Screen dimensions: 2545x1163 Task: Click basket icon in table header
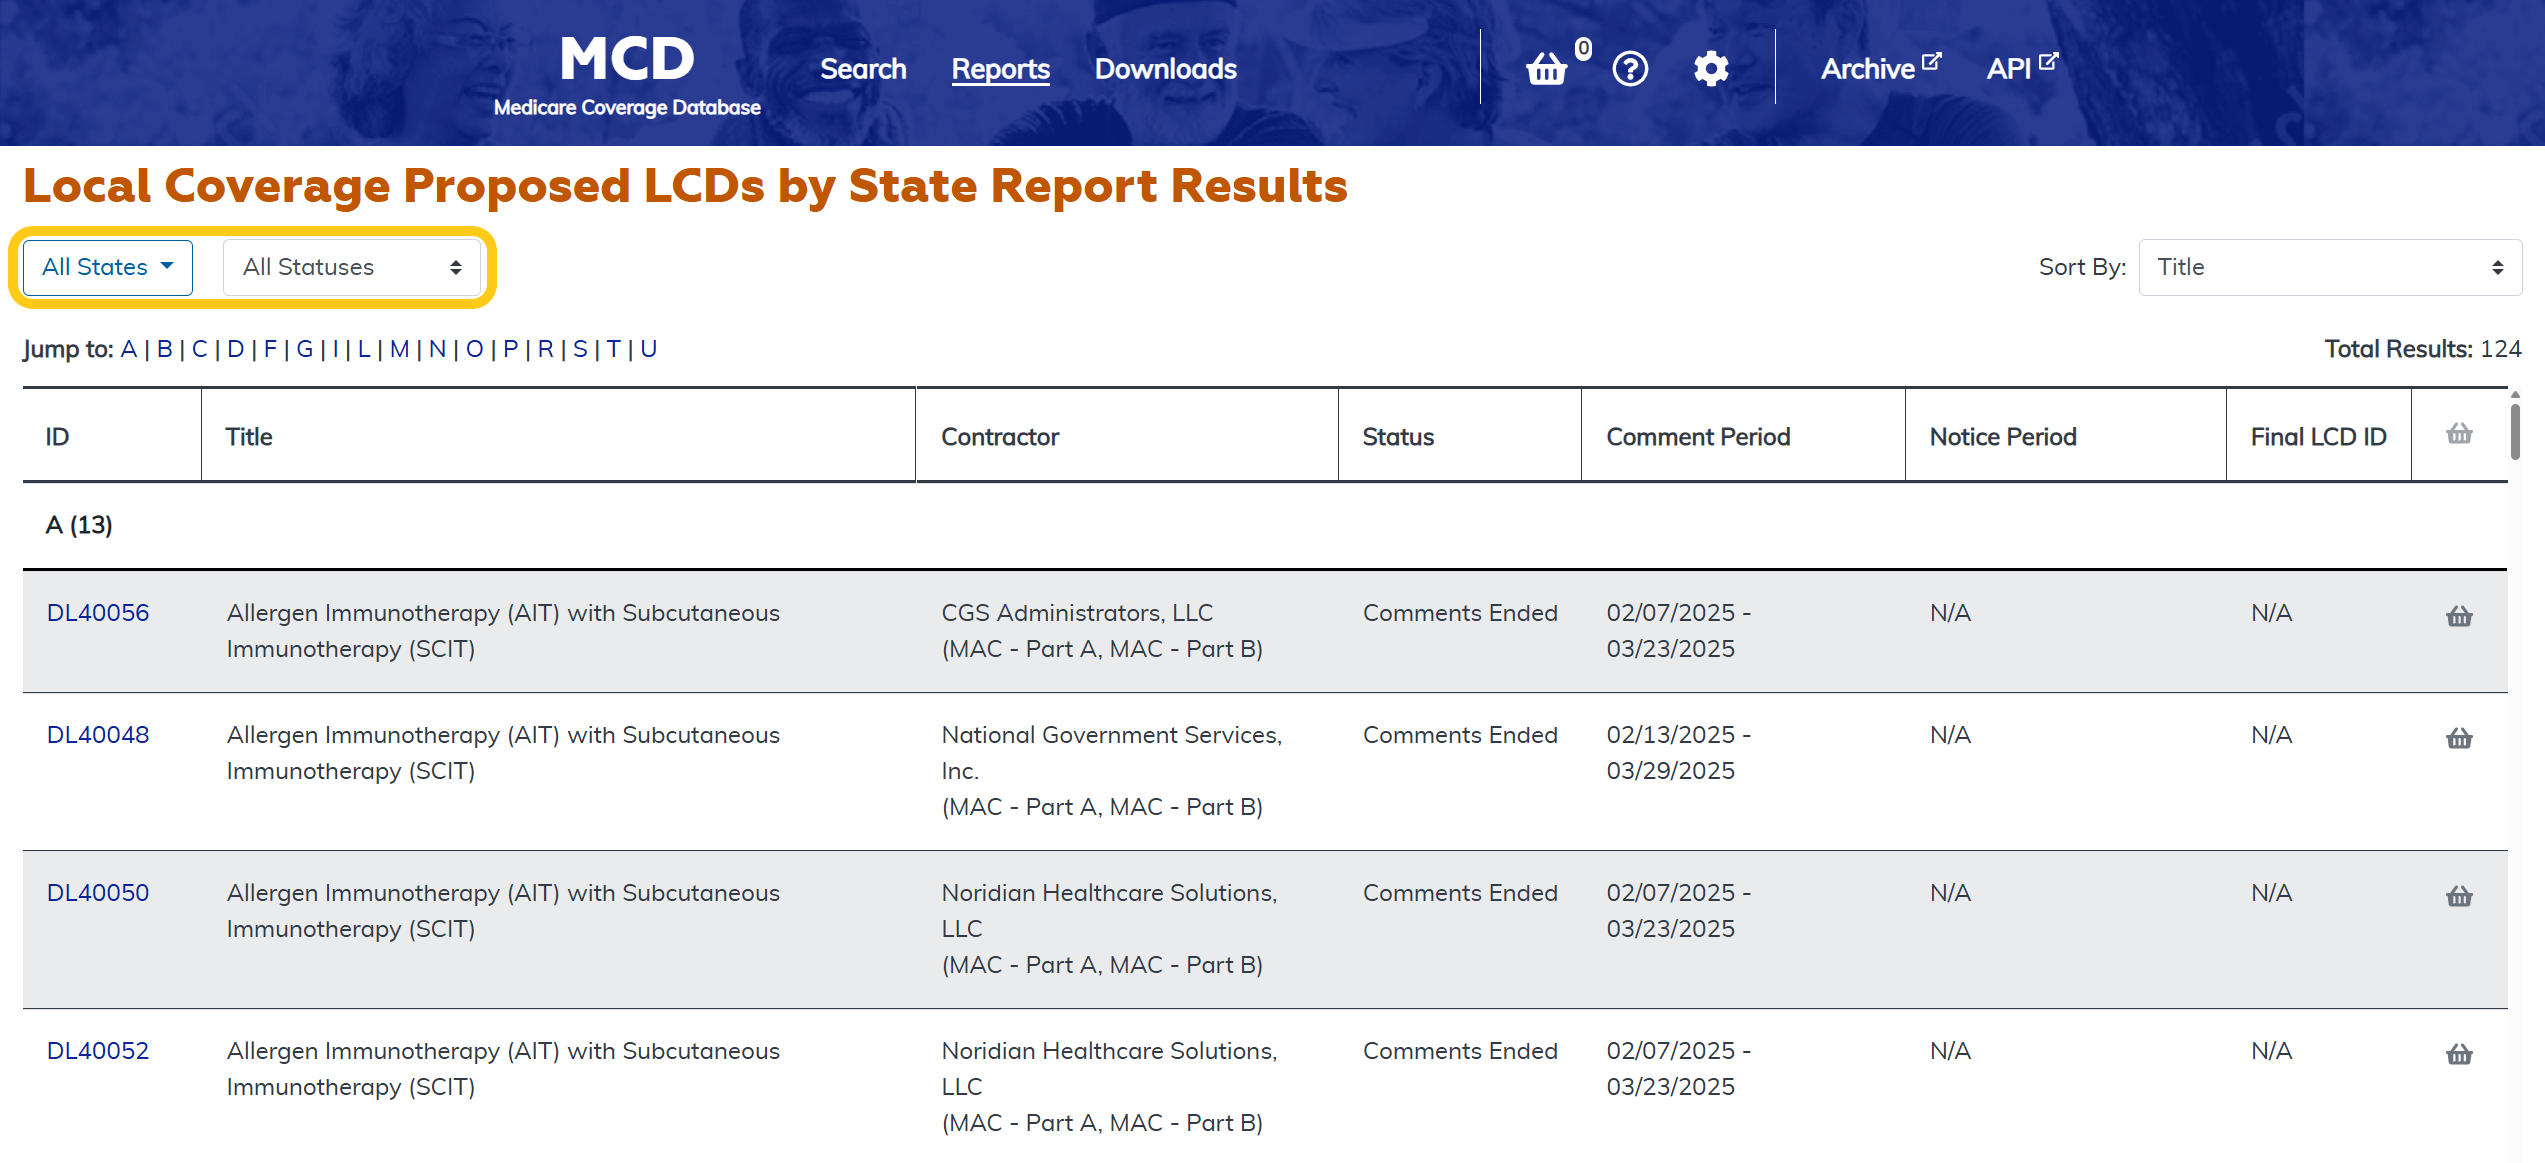coord(2459,434)
